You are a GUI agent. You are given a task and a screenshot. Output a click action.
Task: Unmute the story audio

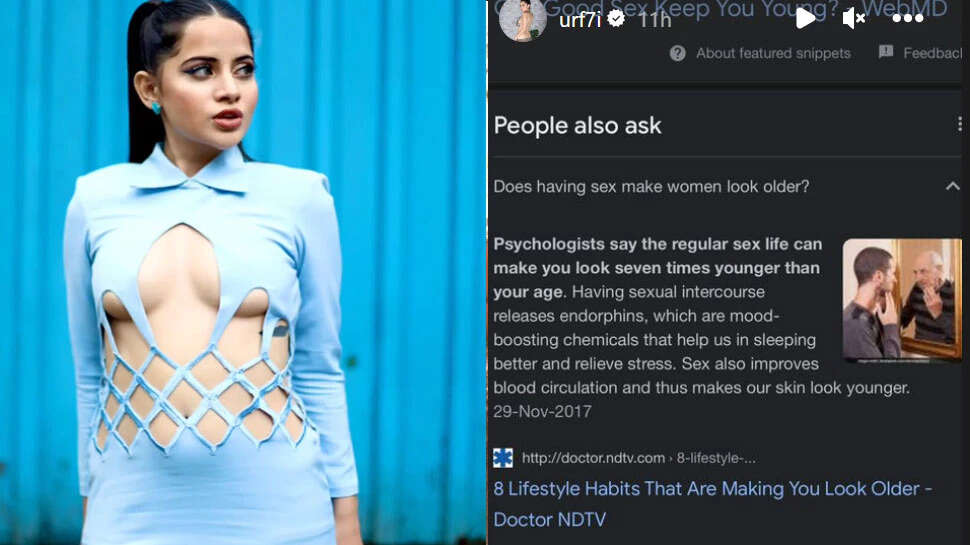pos(854,19)
